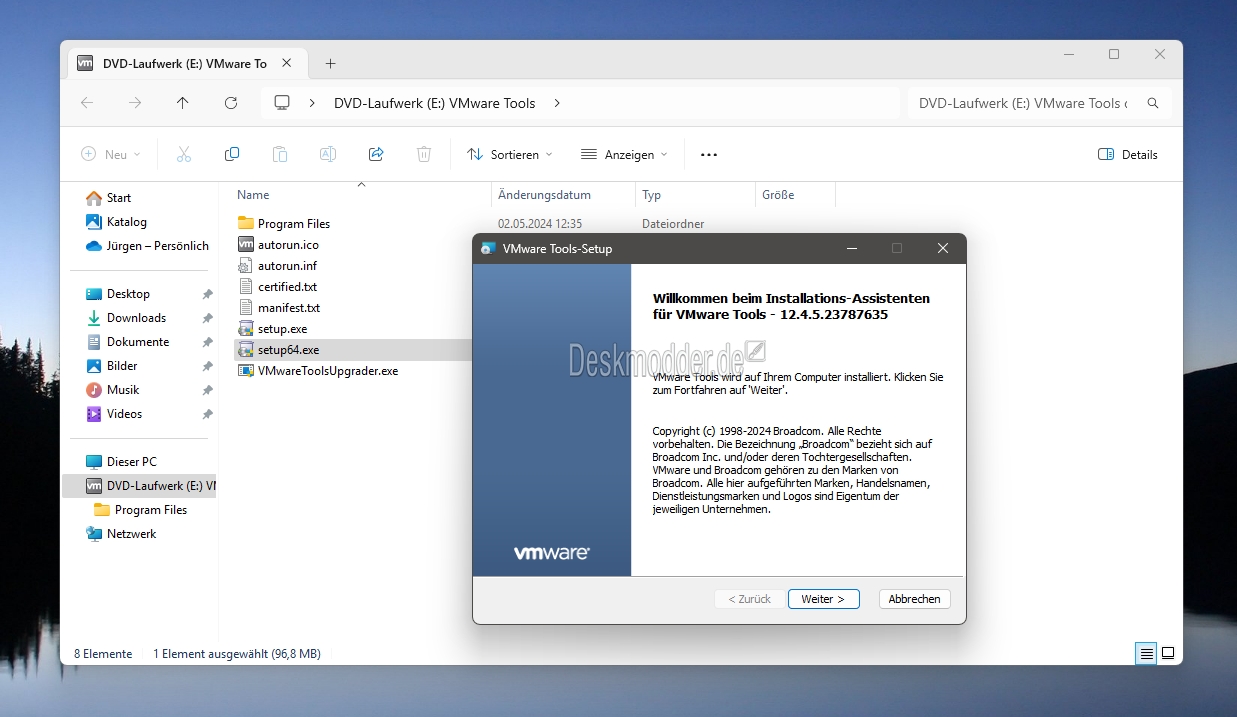Open the Neu dropdown menu
The width and height of the screenshot is (1237, 717).
[111, 154]
